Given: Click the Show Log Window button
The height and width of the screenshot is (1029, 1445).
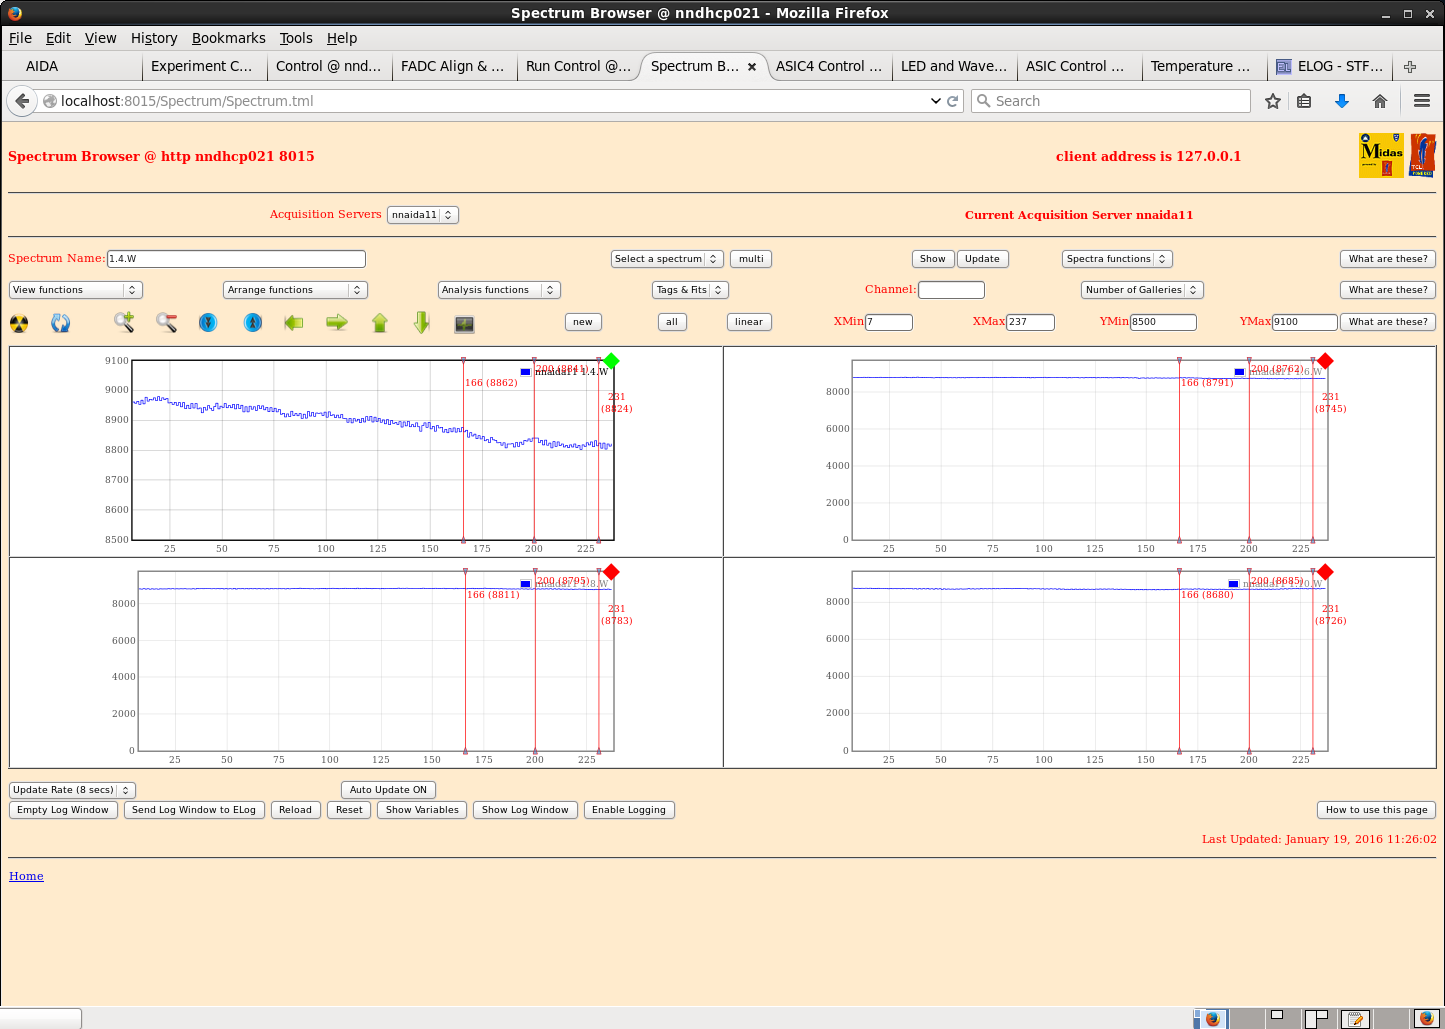Looking at the screenshot, I should point(525,810).
